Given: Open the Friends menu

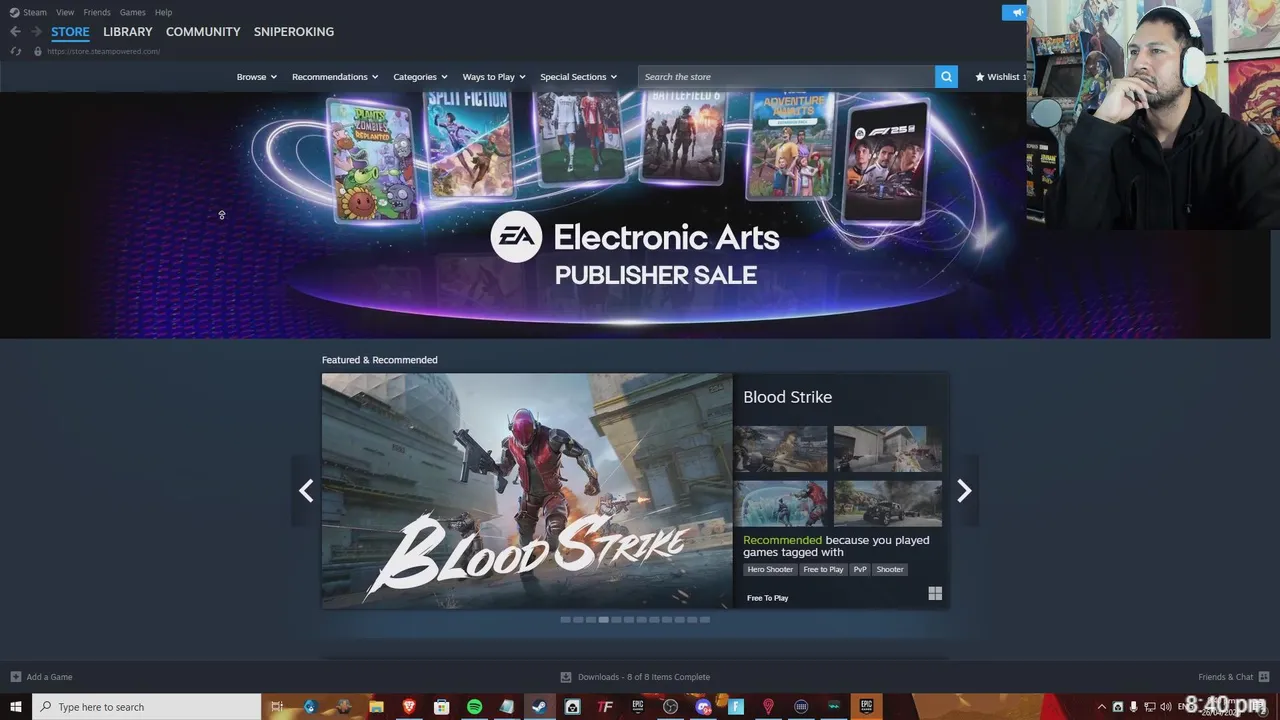Looking at the screenshot, I should click(97, 12).
